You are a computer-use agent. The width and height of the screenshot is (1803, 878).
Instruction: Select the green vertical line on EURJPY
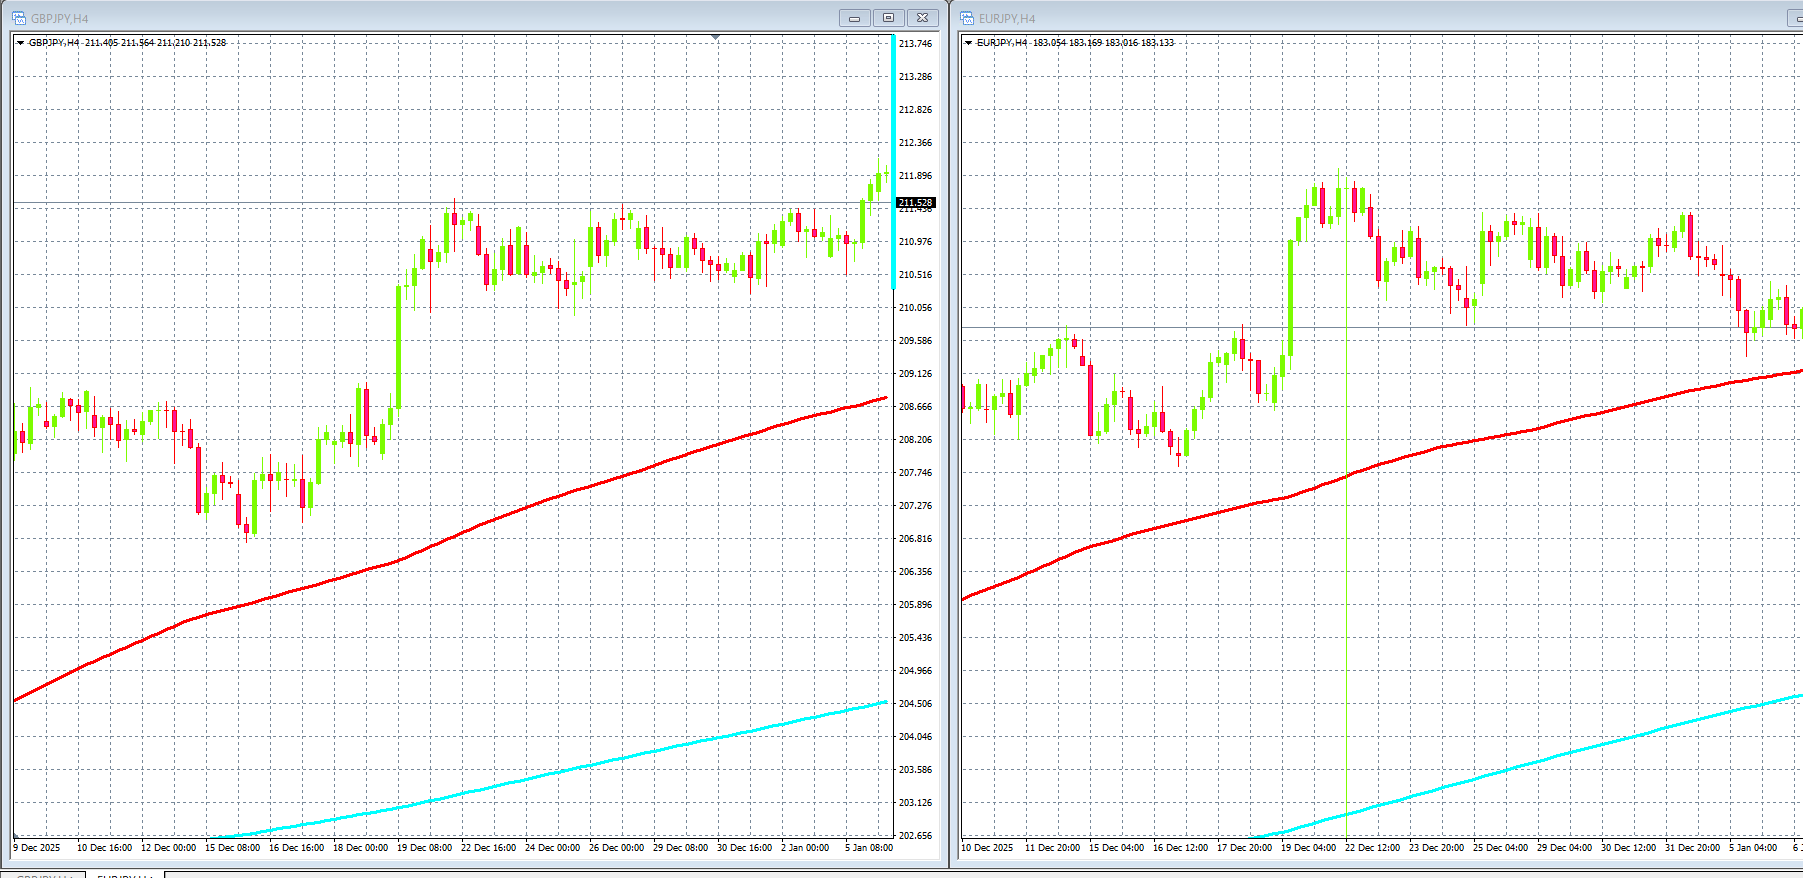coord(1347,650)
